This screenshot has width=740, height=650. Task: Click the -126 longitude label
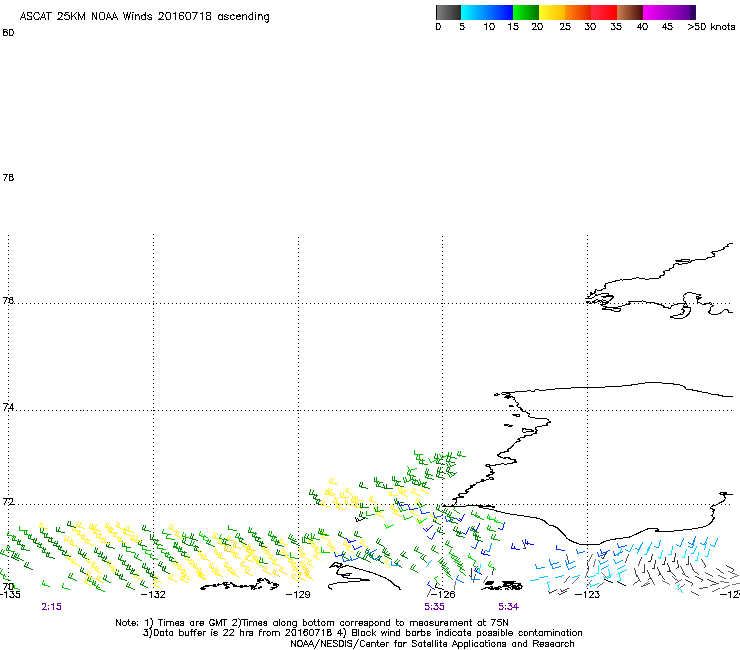point(443,594)
